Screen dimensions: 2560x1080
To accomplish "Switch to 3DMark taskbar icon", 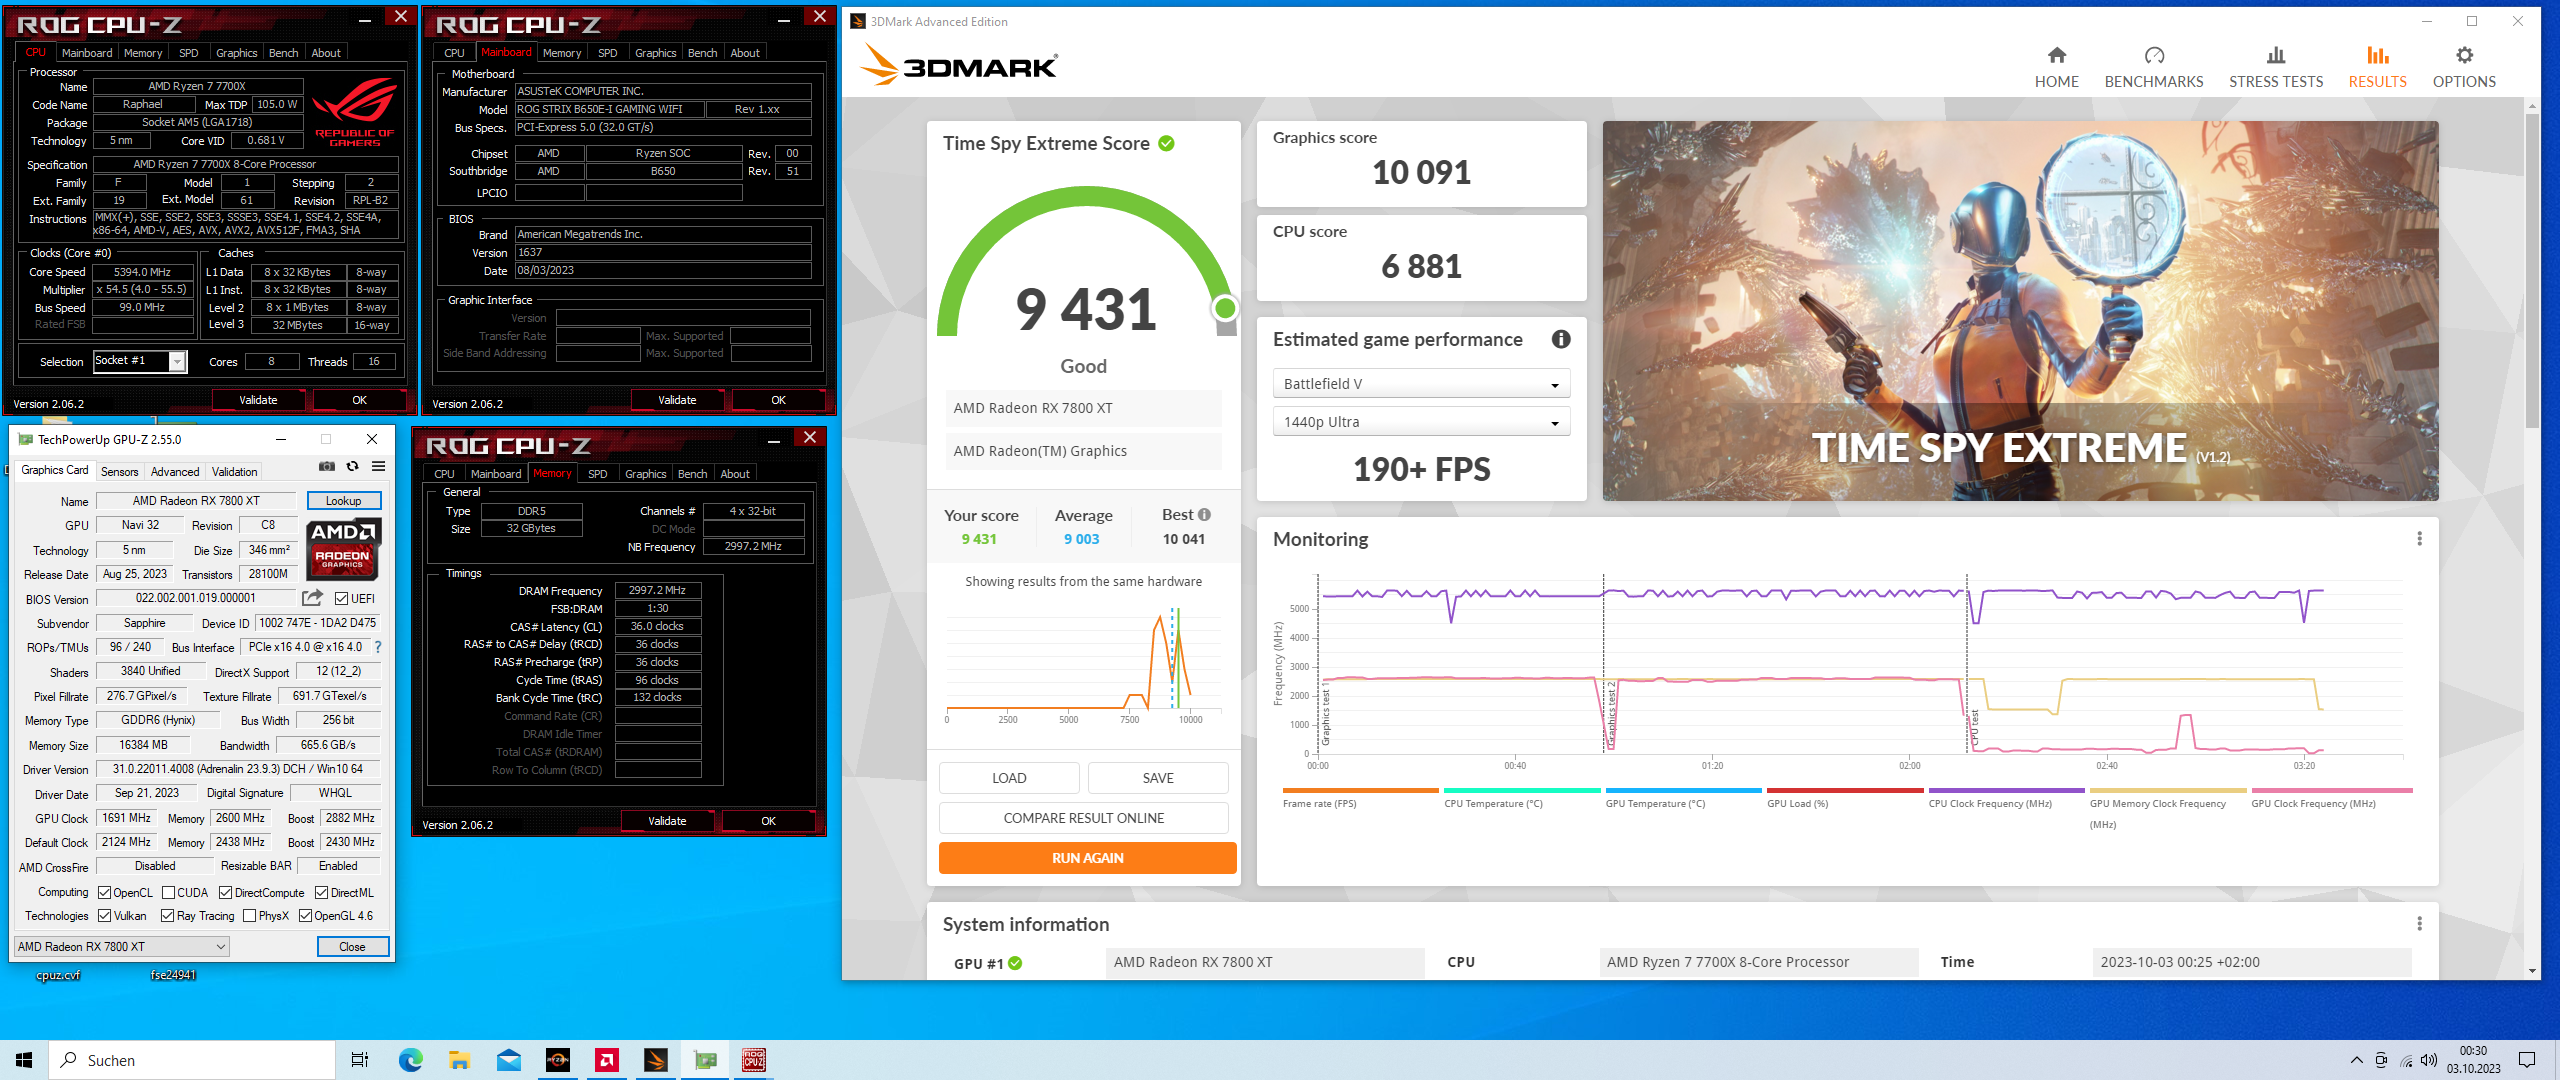I will tap(656, 1060).
